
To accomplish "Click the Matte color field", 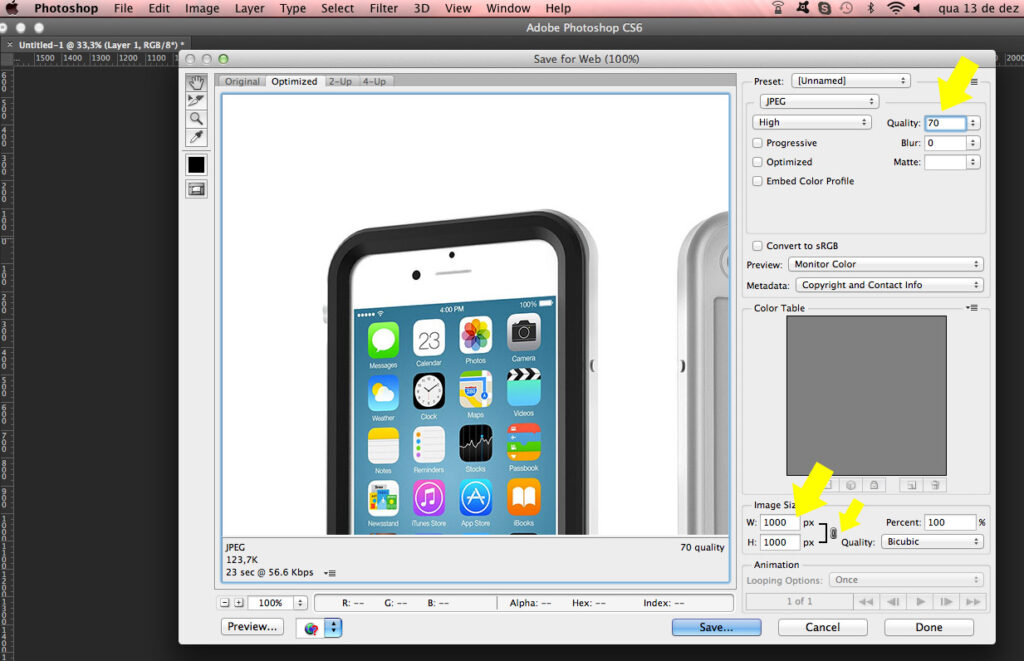I will (x=945, y=162).
